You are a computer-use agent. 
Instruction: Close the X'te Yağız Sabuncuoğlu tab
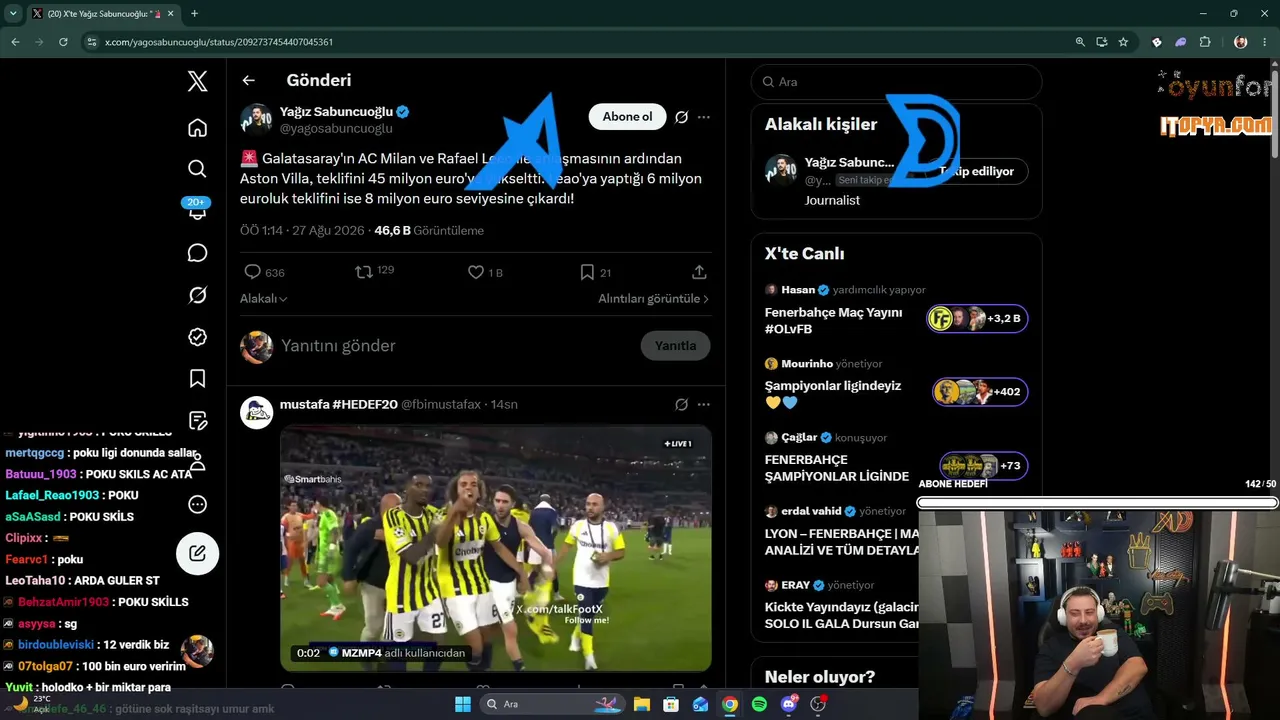coord(169,14)
